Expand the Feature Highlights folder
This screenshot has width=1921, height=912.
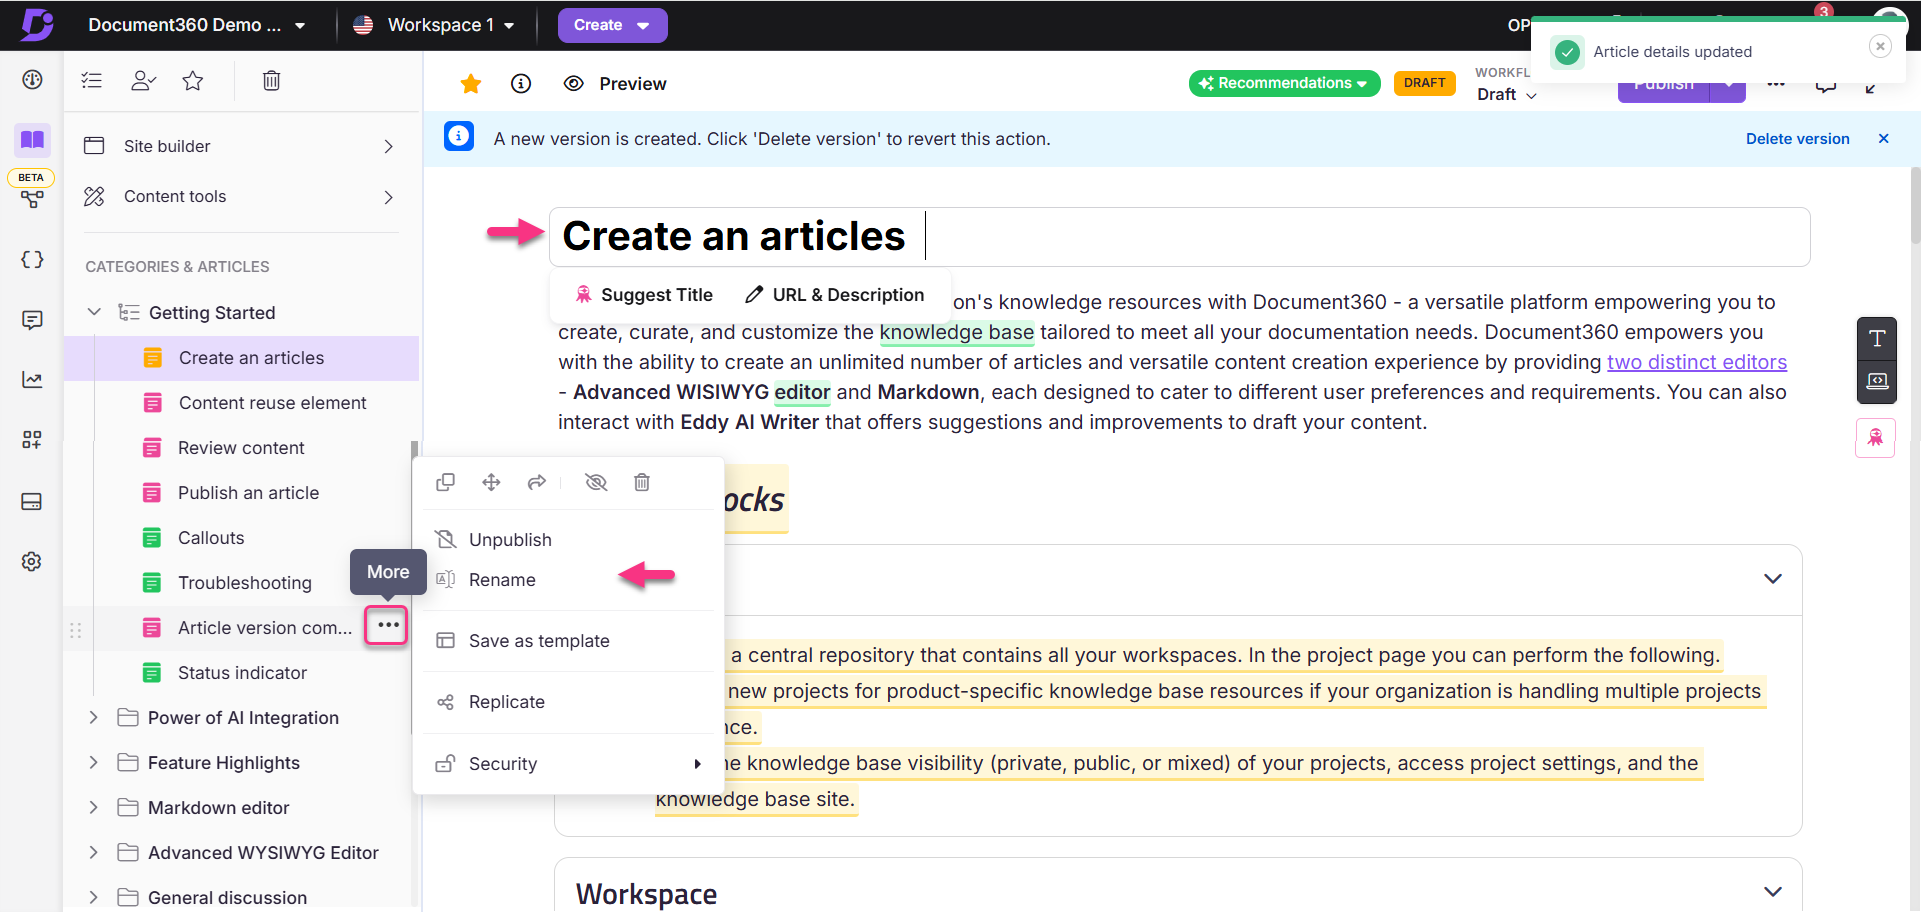pyautogui.click(x=94, y=762)
